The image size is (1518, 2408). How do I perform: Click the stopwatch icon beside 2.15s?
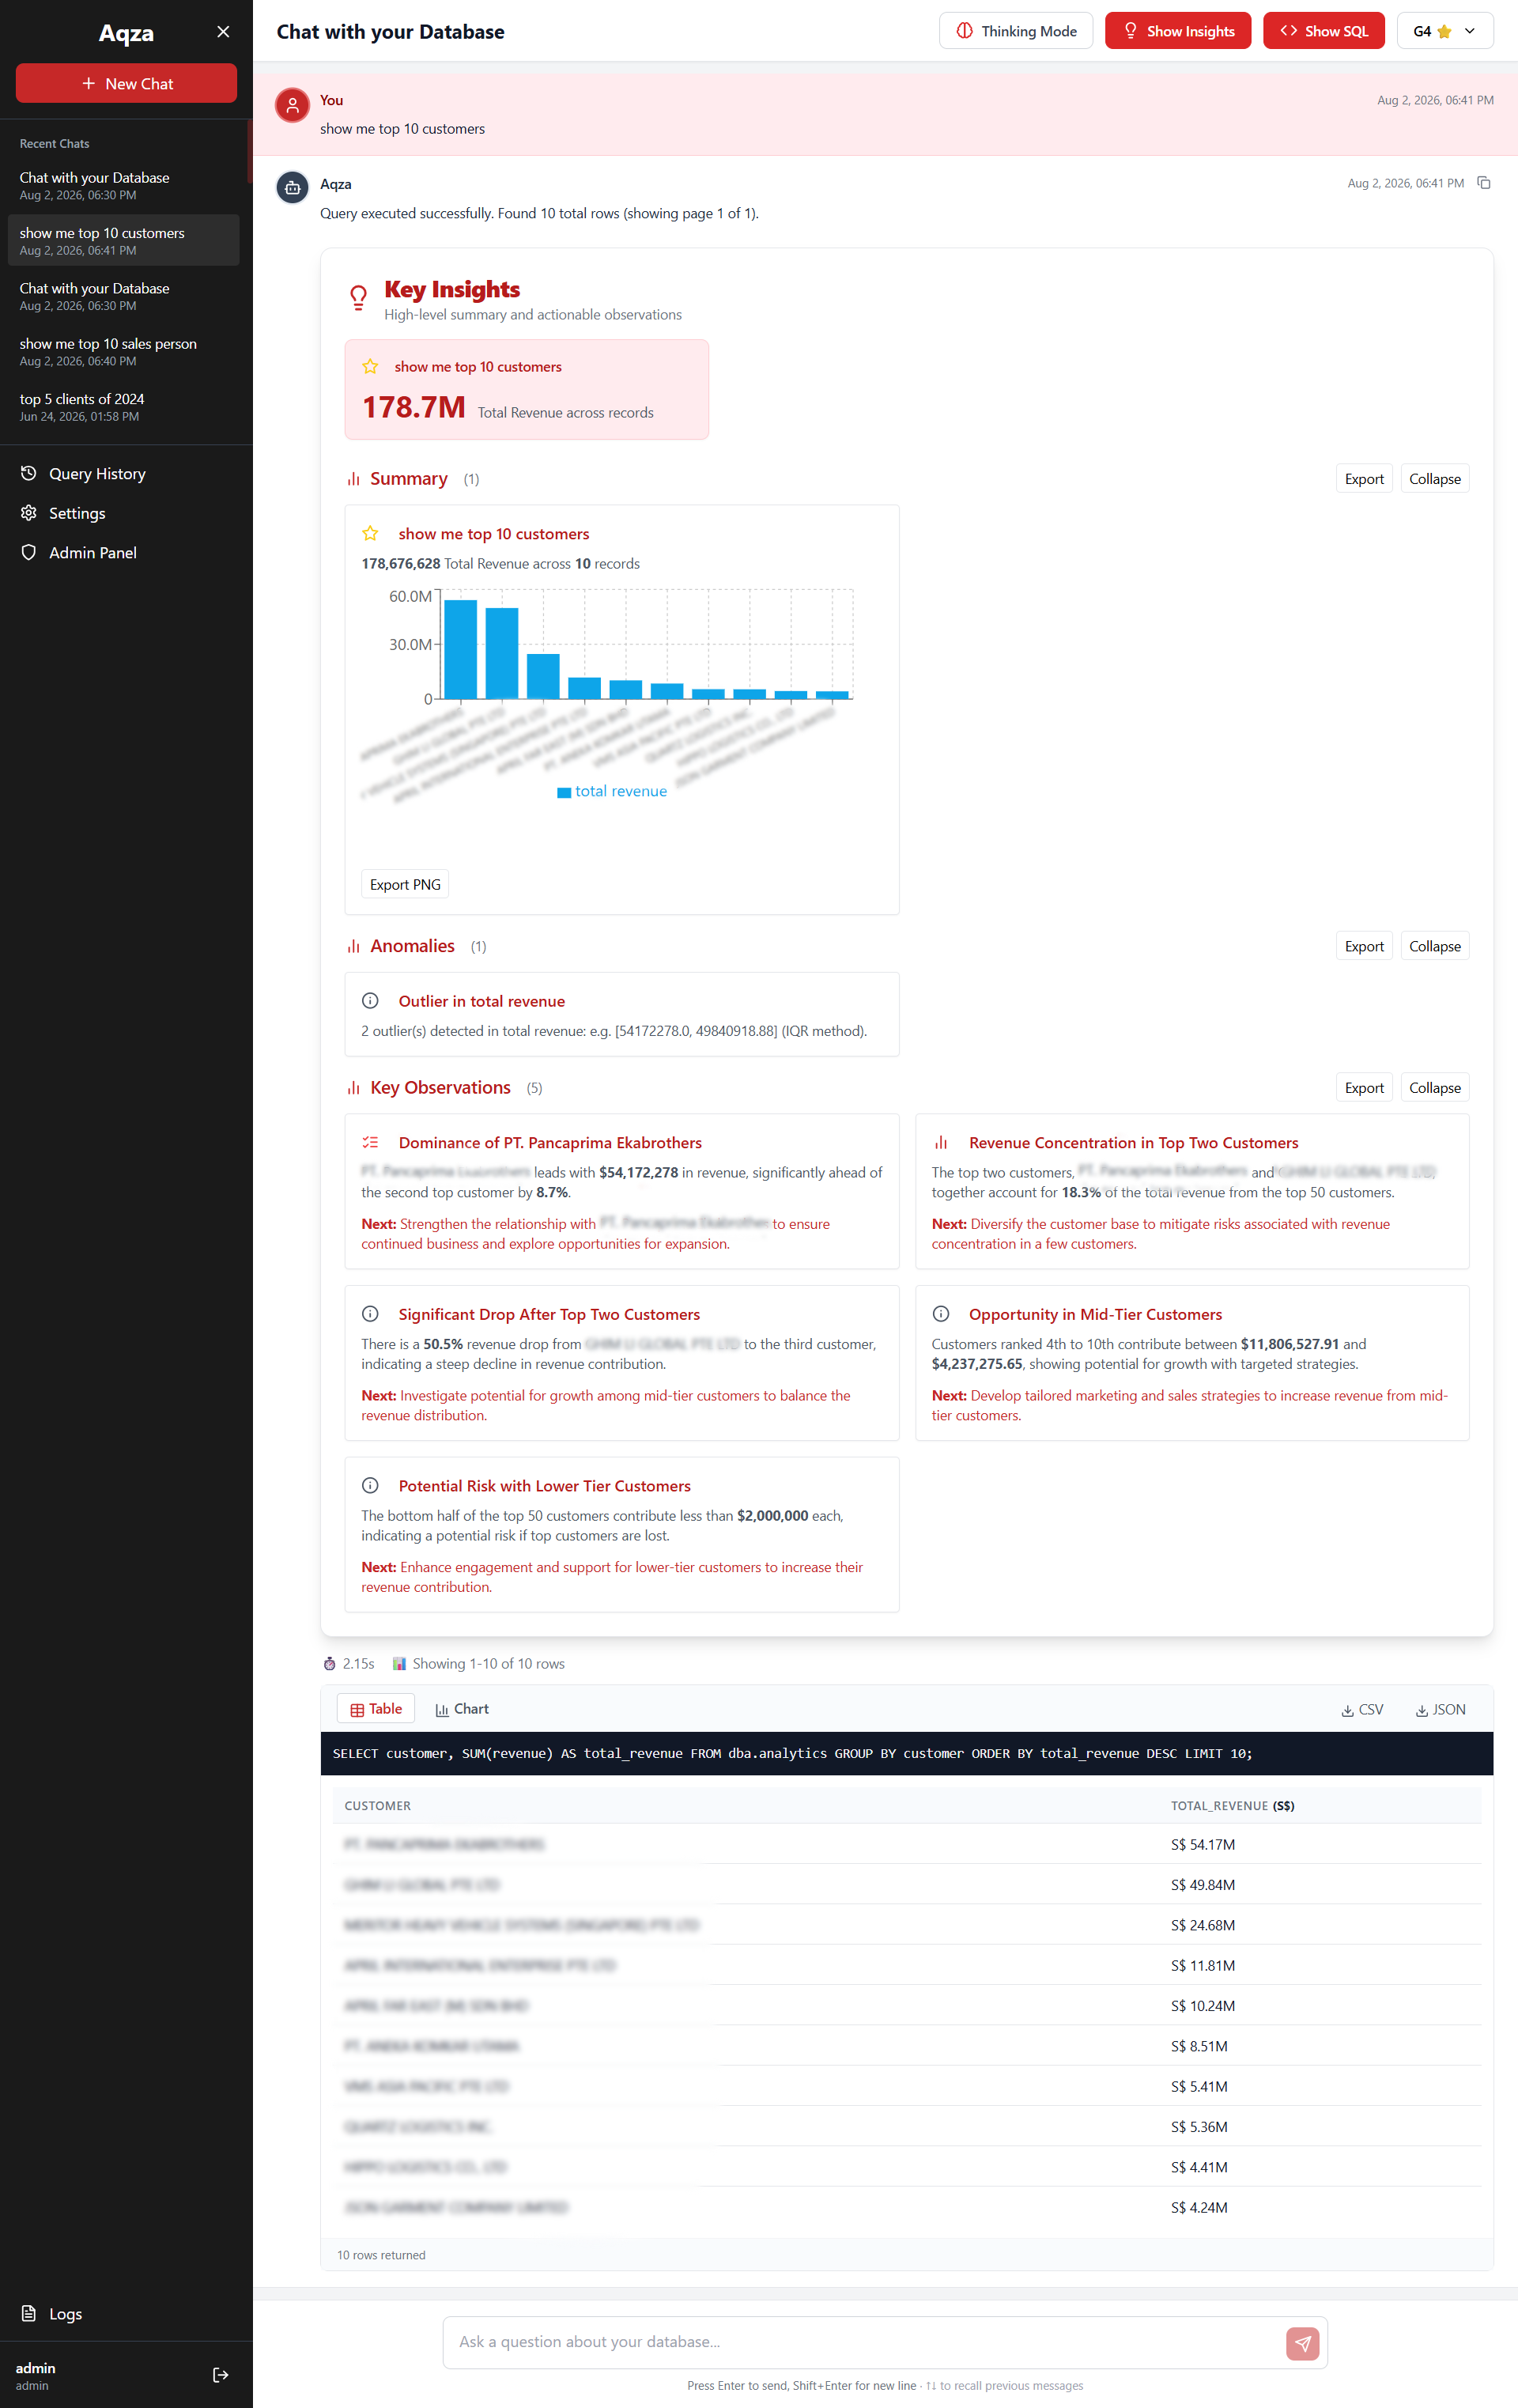coord(330,1664)
